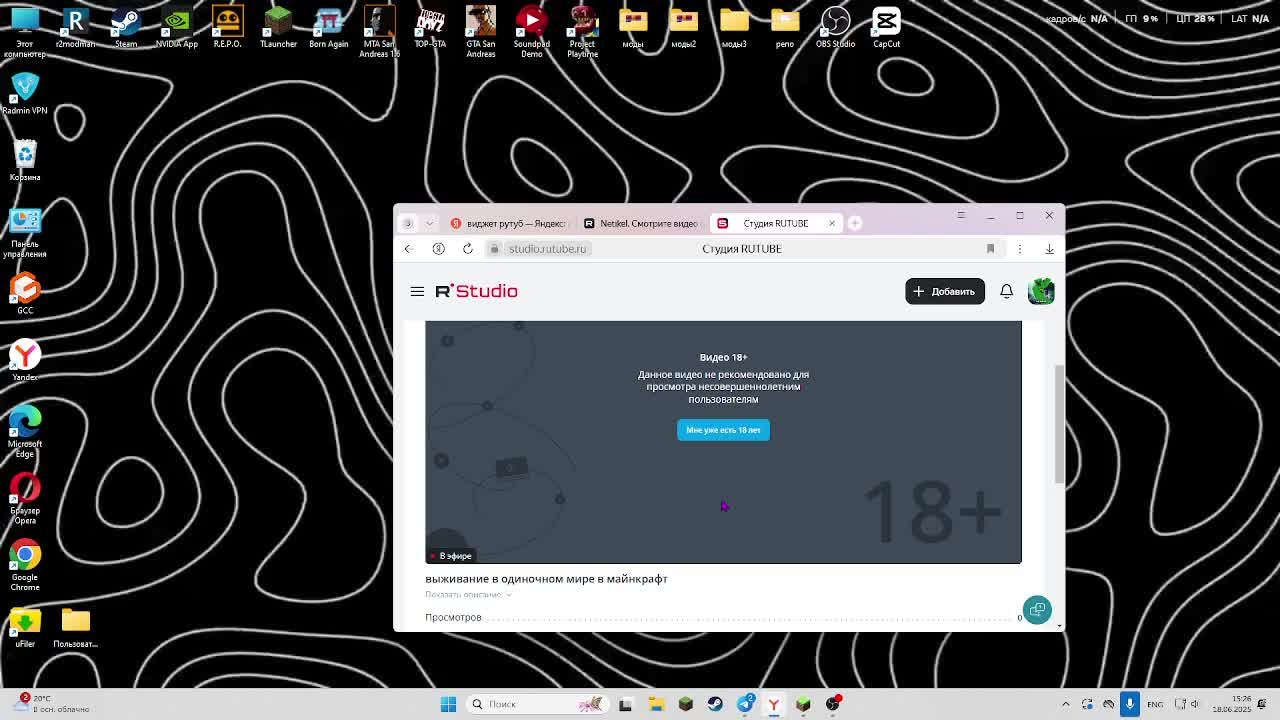Image resolution: width=1280 pixels, height=720 pixels.
Task: Confirm age with Мне уже есть 18 лет
Action: 723,430
